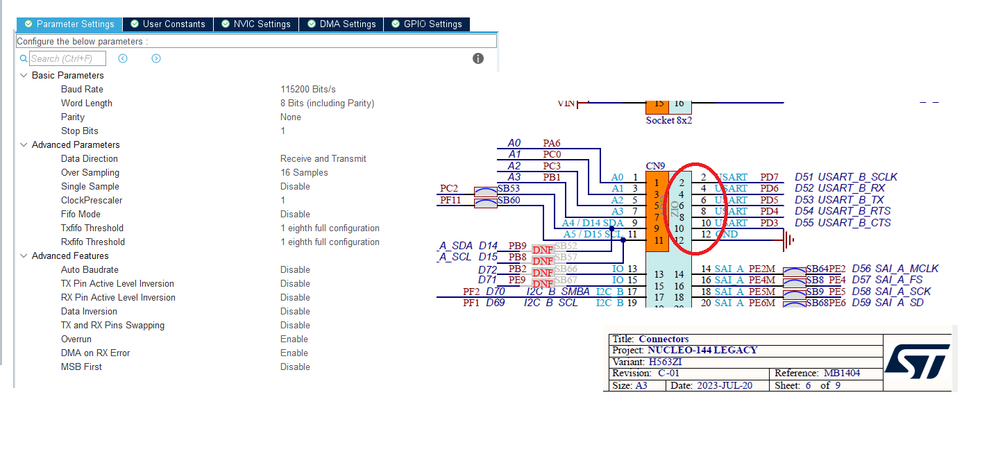Click the SB53 solder bridge symbol
998x452 pixels.
tap(486, 191)
